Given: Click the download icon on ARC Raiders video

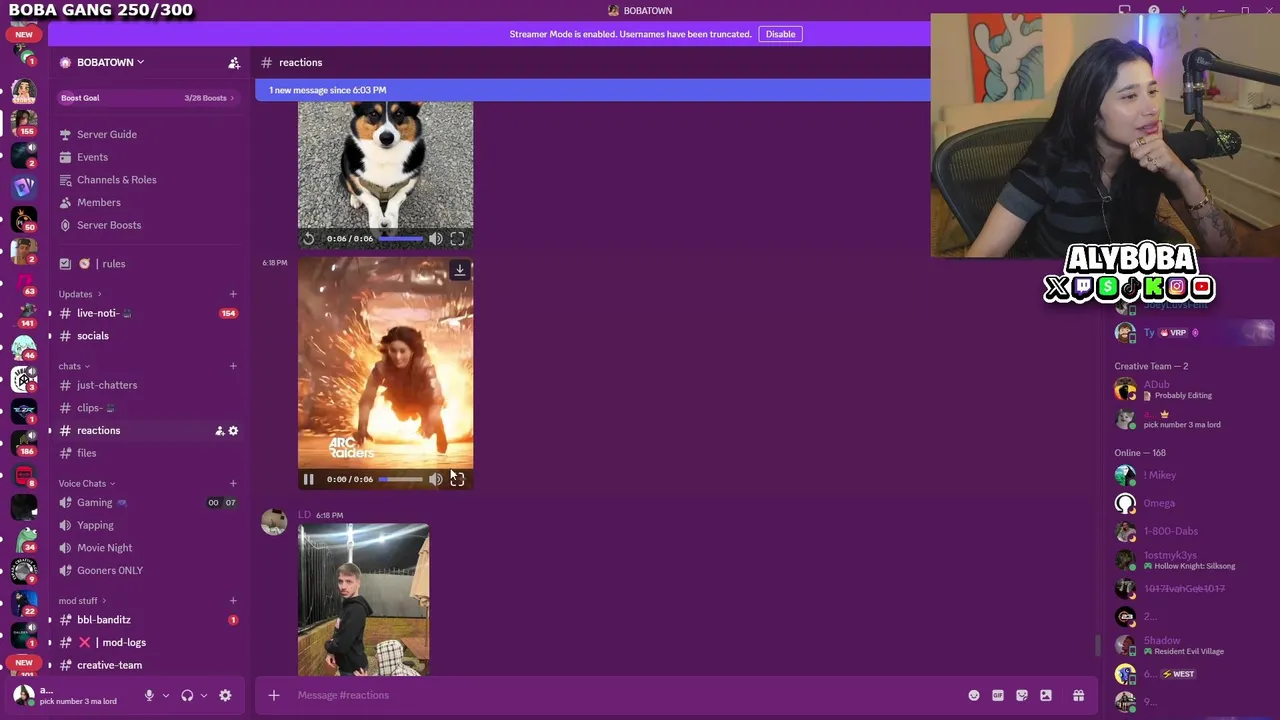Looking at the screenshot, I should tap(460, 270).
